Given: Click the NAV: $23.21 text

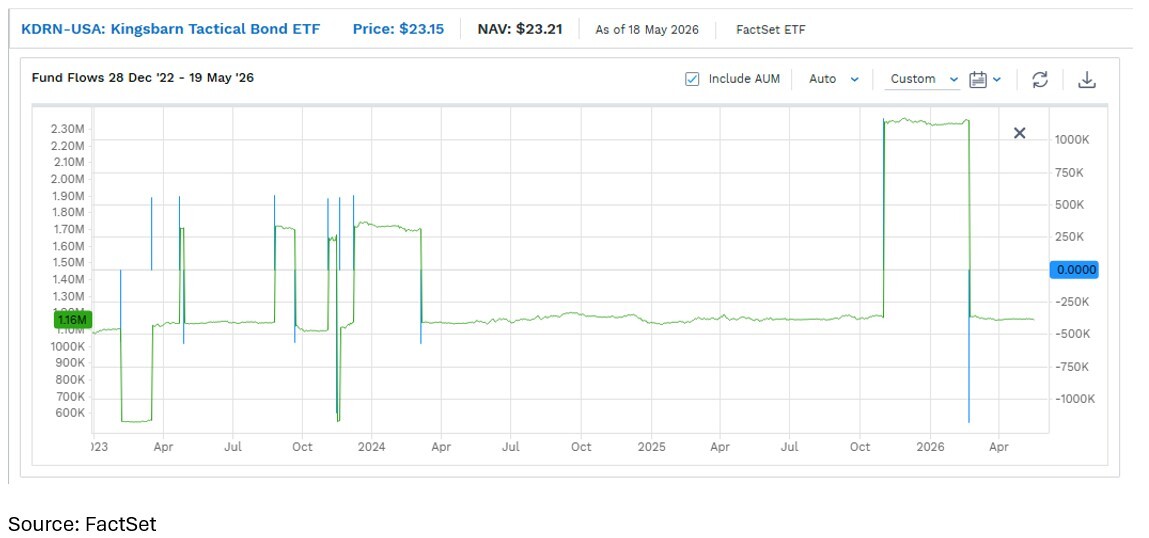Looking at the screenshot, I should click(x=520, y=29).
